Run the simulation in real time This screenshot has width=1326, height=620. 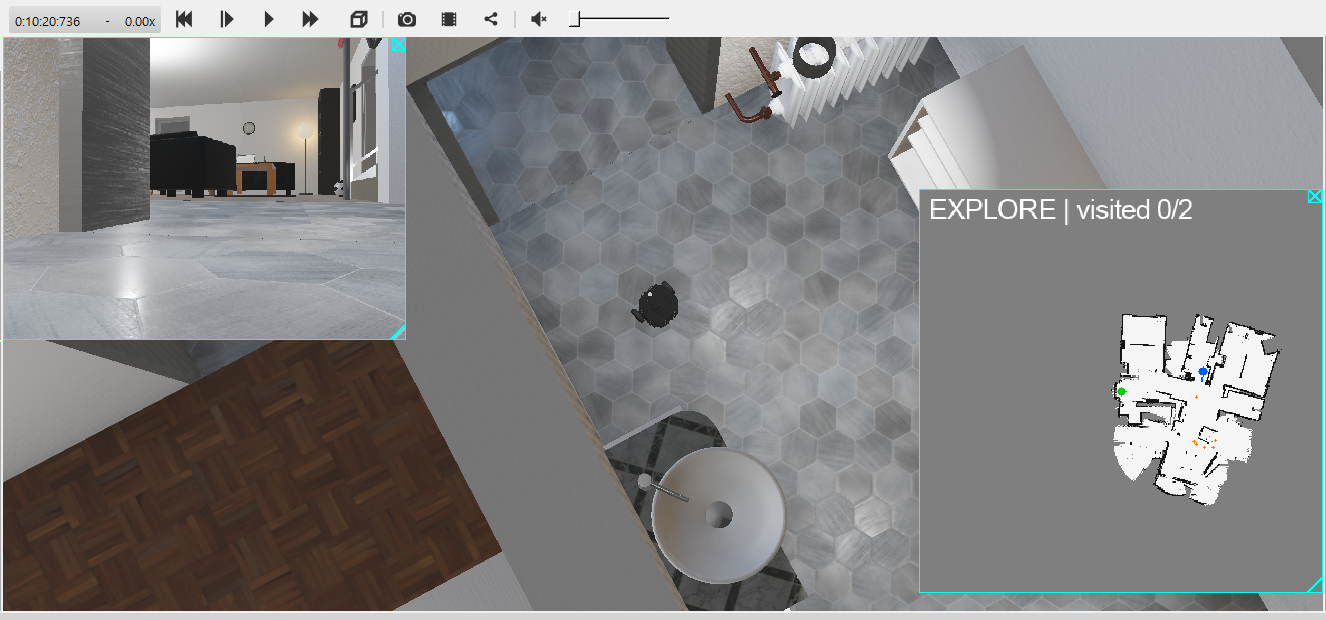(x=269, y=19)
